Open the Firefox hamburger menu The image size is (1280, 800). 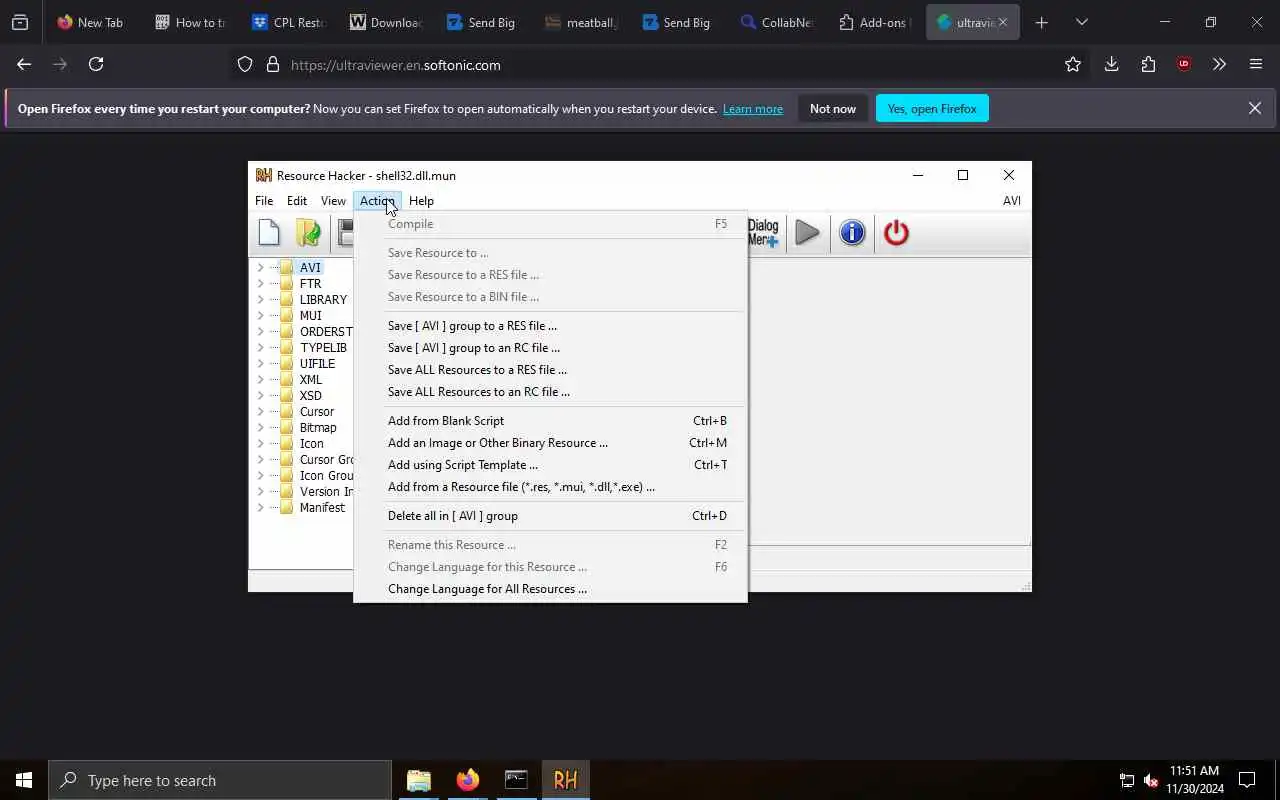(1256, 64)
